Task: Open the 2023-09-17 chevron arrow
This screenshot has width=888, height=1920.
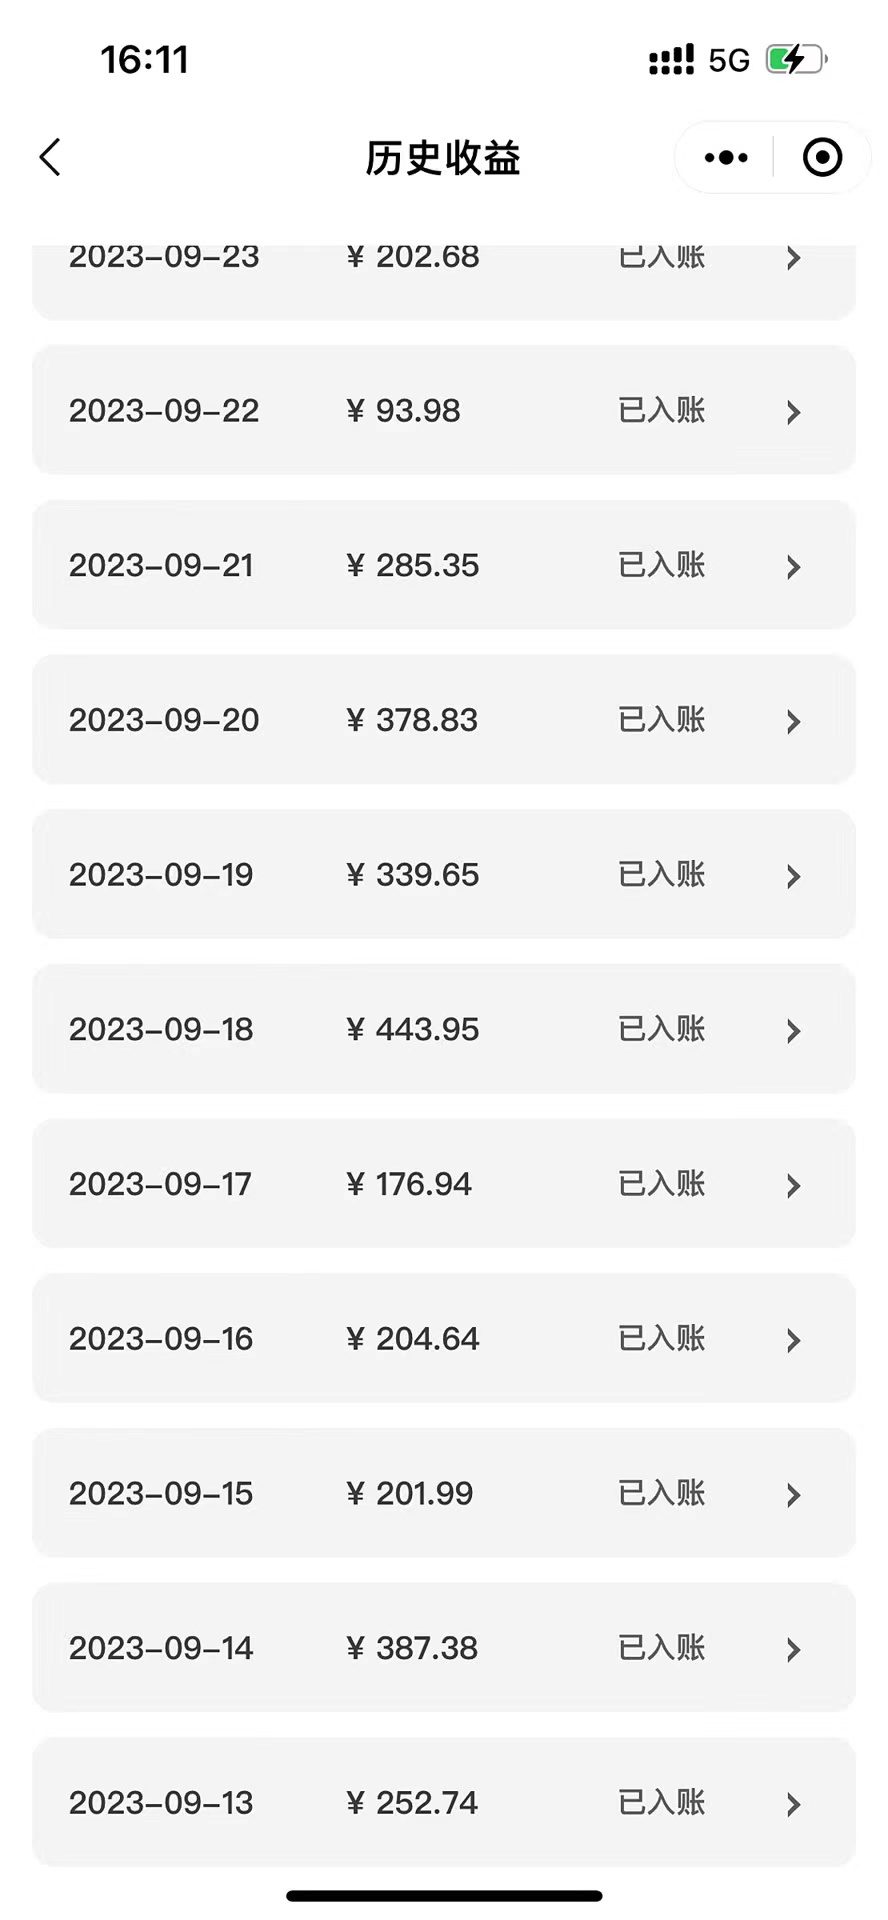Action: click(793, 1186)
